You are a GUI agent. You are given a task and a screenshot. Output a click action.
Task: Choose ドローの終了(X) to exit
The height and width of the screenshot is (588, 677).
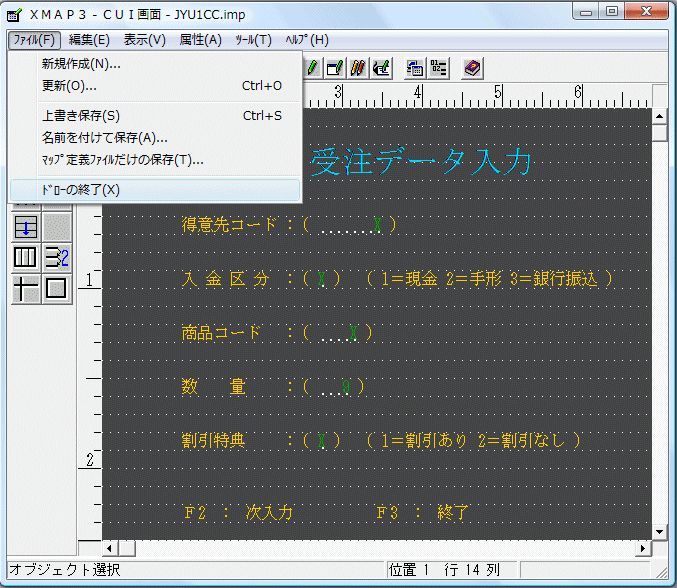(155, 190)
